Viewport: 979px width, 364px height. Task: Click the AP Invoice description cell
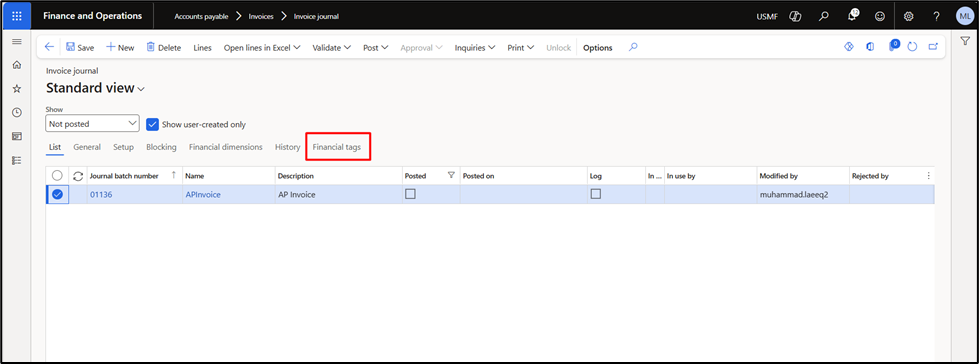[338, 195]
